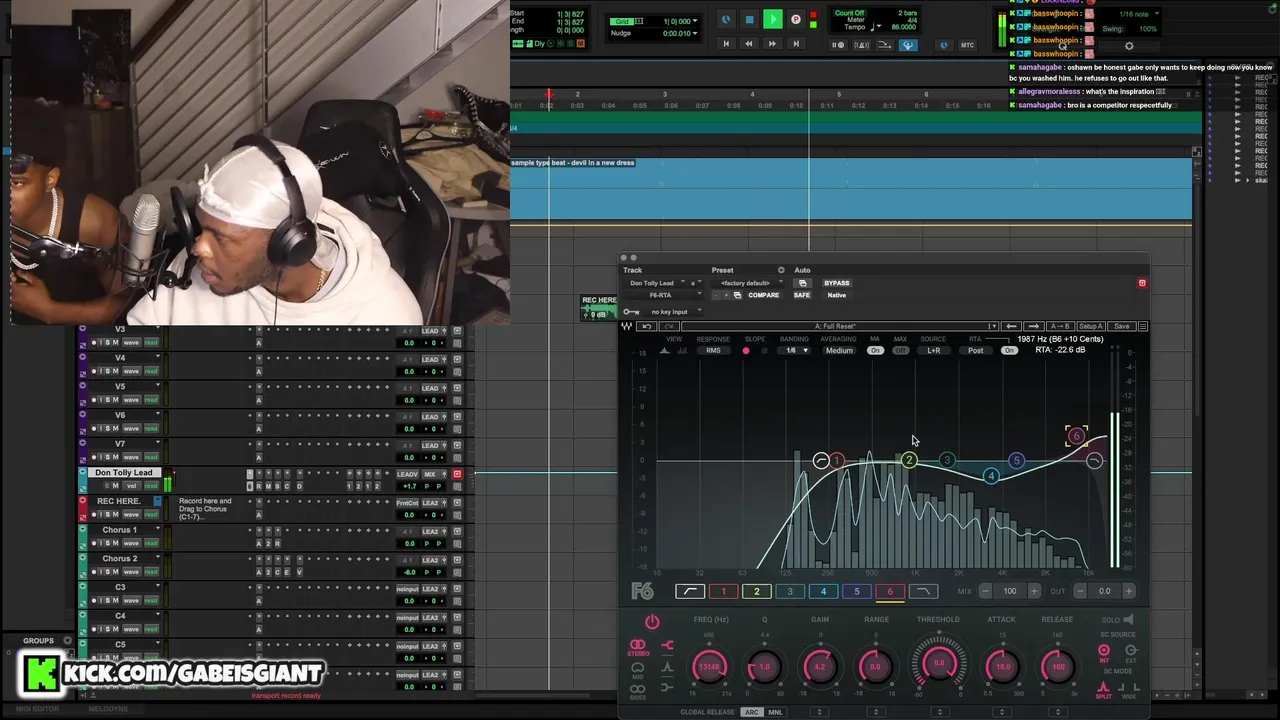Load previous preset with left arrow
Viewport: 1280px width, 720px height.
pos(1011,326)
